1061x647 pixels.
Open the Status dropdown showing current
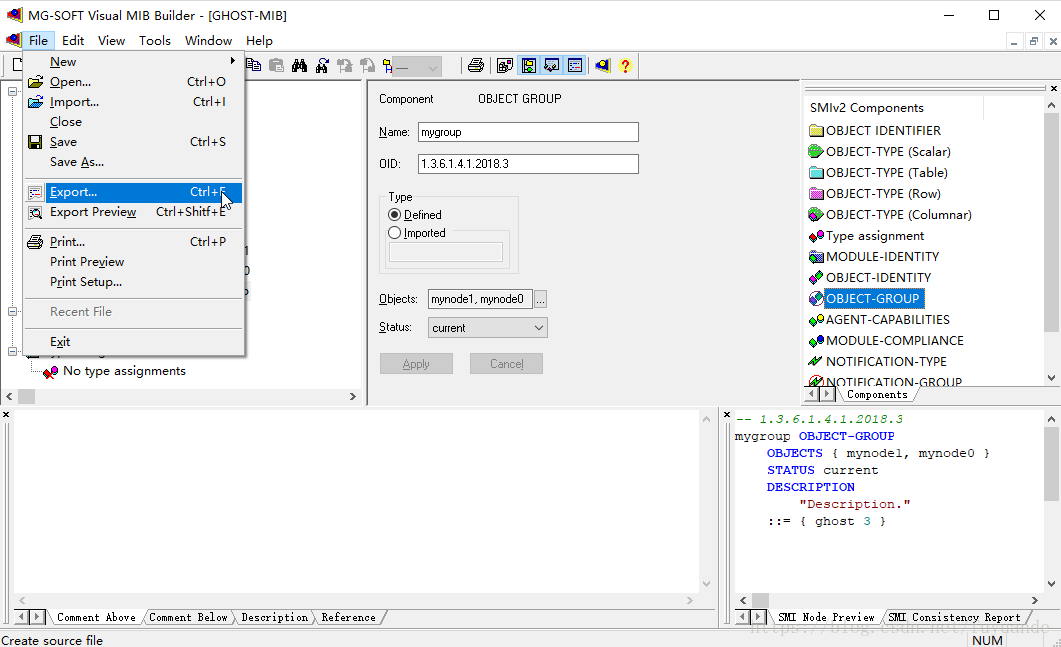coord(487,328)
